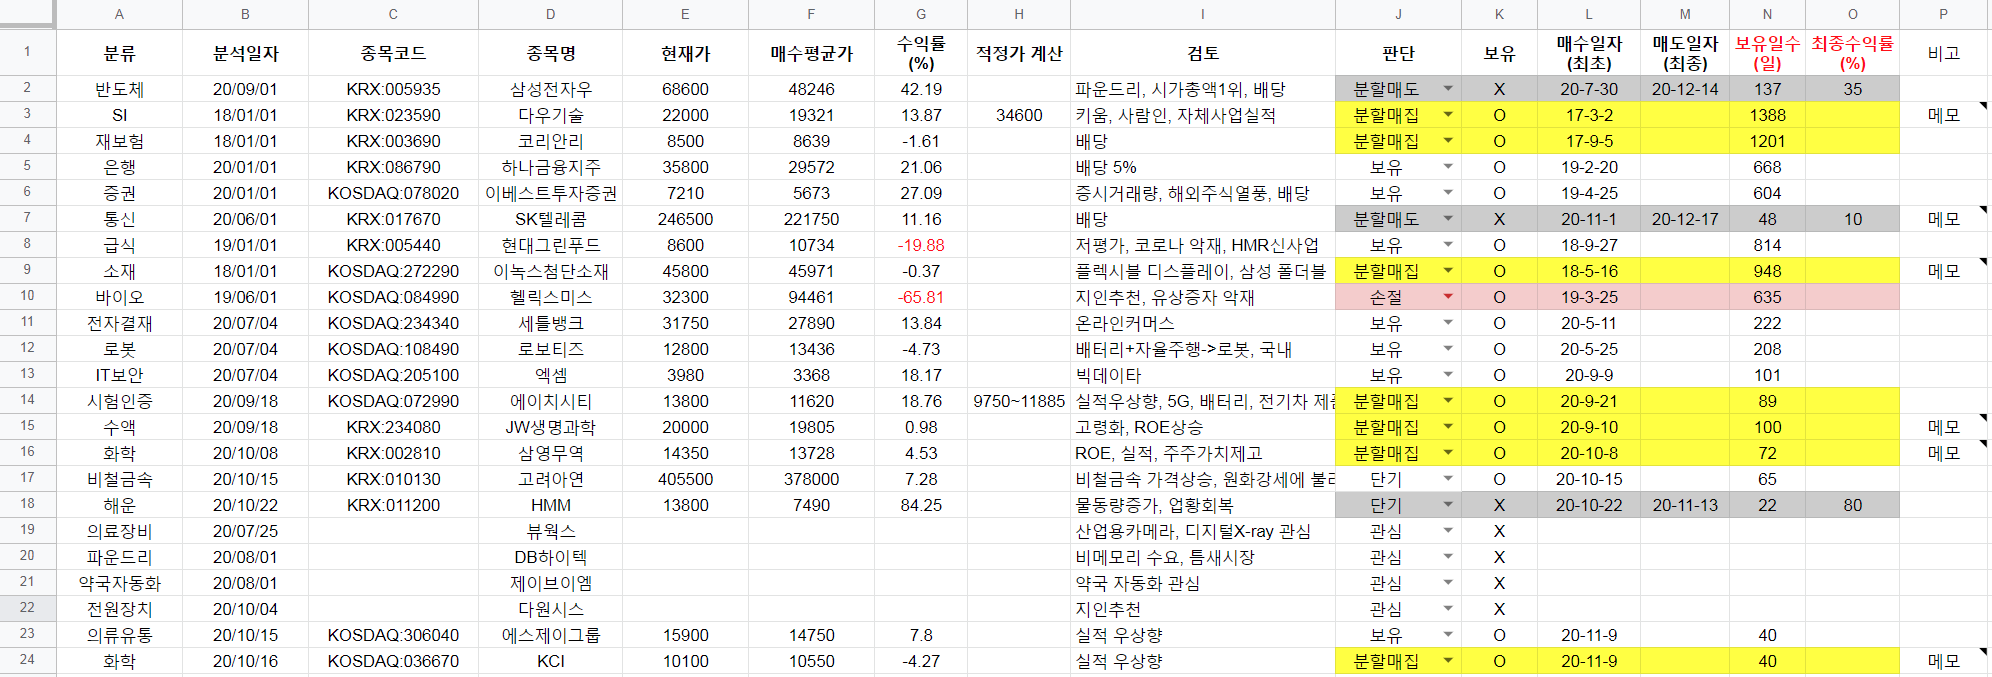Viewport: 1992px width, 677px height.
Task: Select the 20/10/22 analysis date cell
Action: coord(245,505)
